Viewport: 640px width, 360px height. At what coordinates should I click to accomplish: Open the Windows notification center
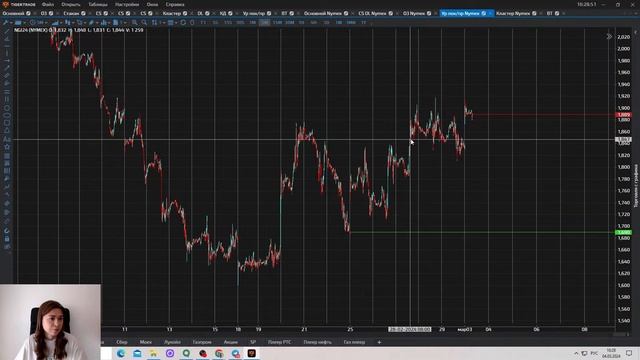(x=629, y=353)
